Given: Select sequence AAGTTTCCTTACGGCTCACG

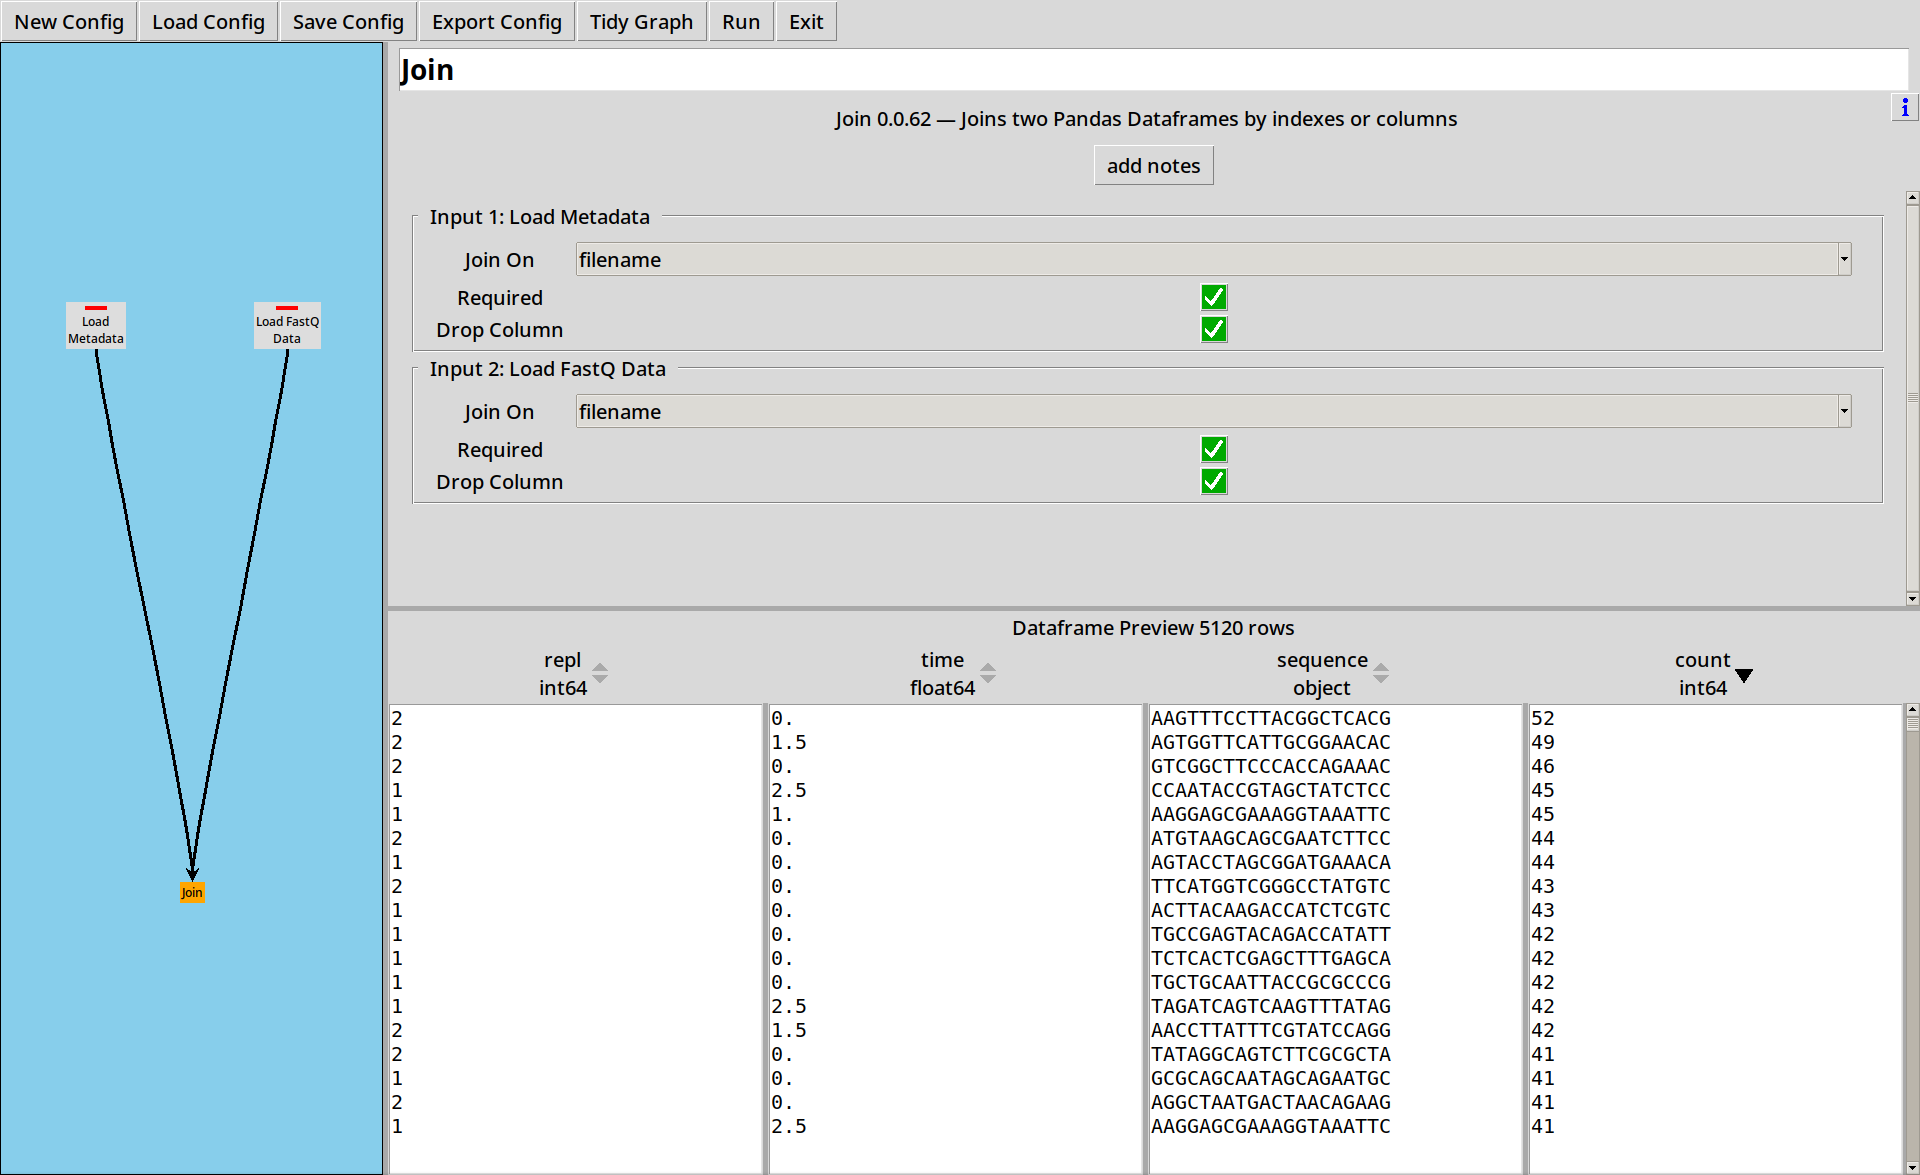Looking at the screenshot, I should (x=1270, y=718).
